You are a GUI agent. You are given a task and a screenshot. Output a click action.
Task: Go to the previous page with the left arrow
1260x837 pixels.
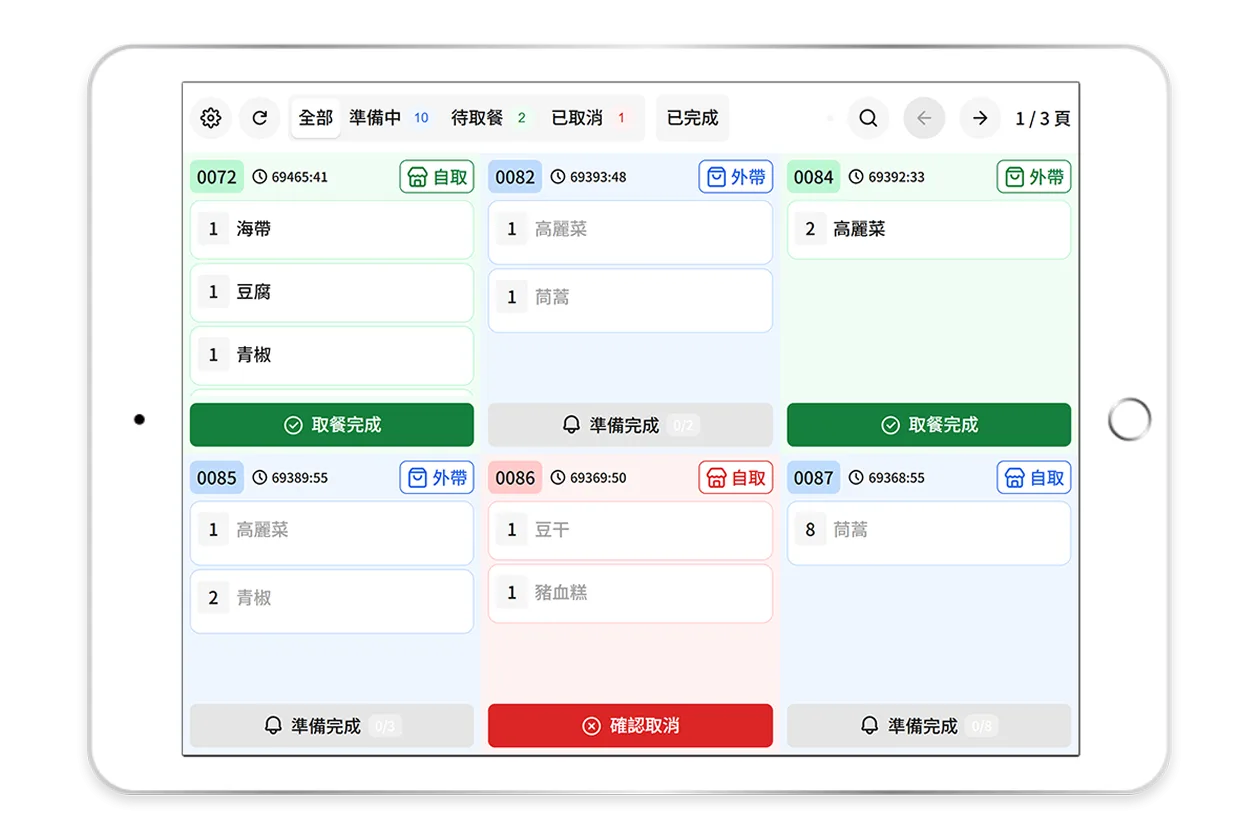pos(924,118)
